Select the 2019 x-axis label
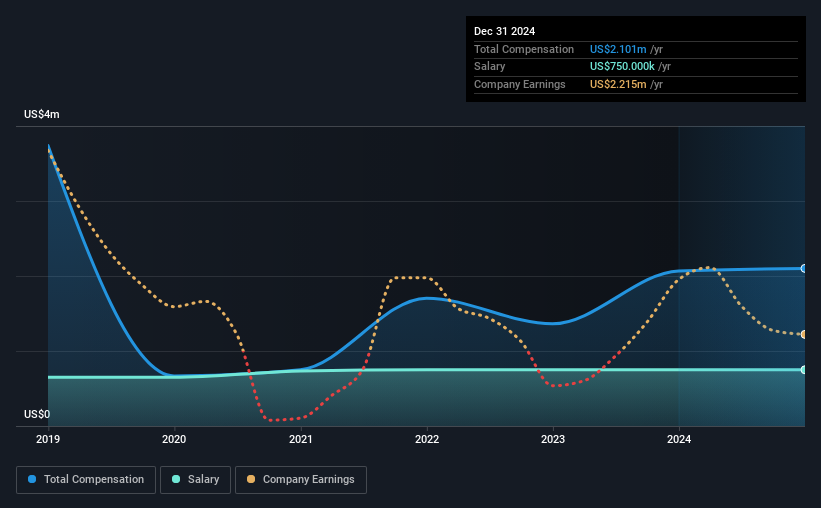This screenshot has width=821, height=508. click(48, 439)
